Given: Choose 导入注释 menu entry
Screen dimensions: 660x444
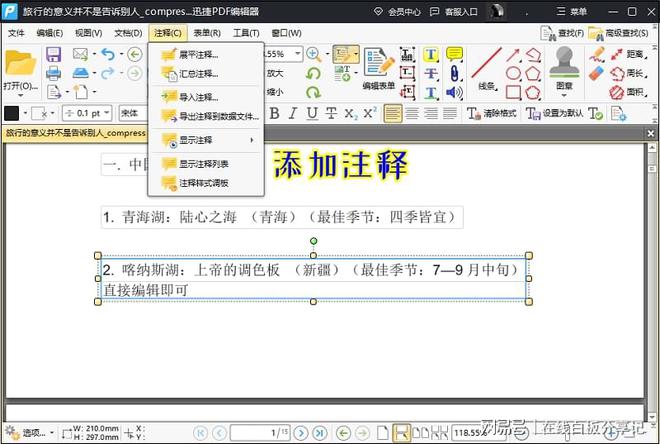Looking at the screenshot, I should click(x=198, y=97).
